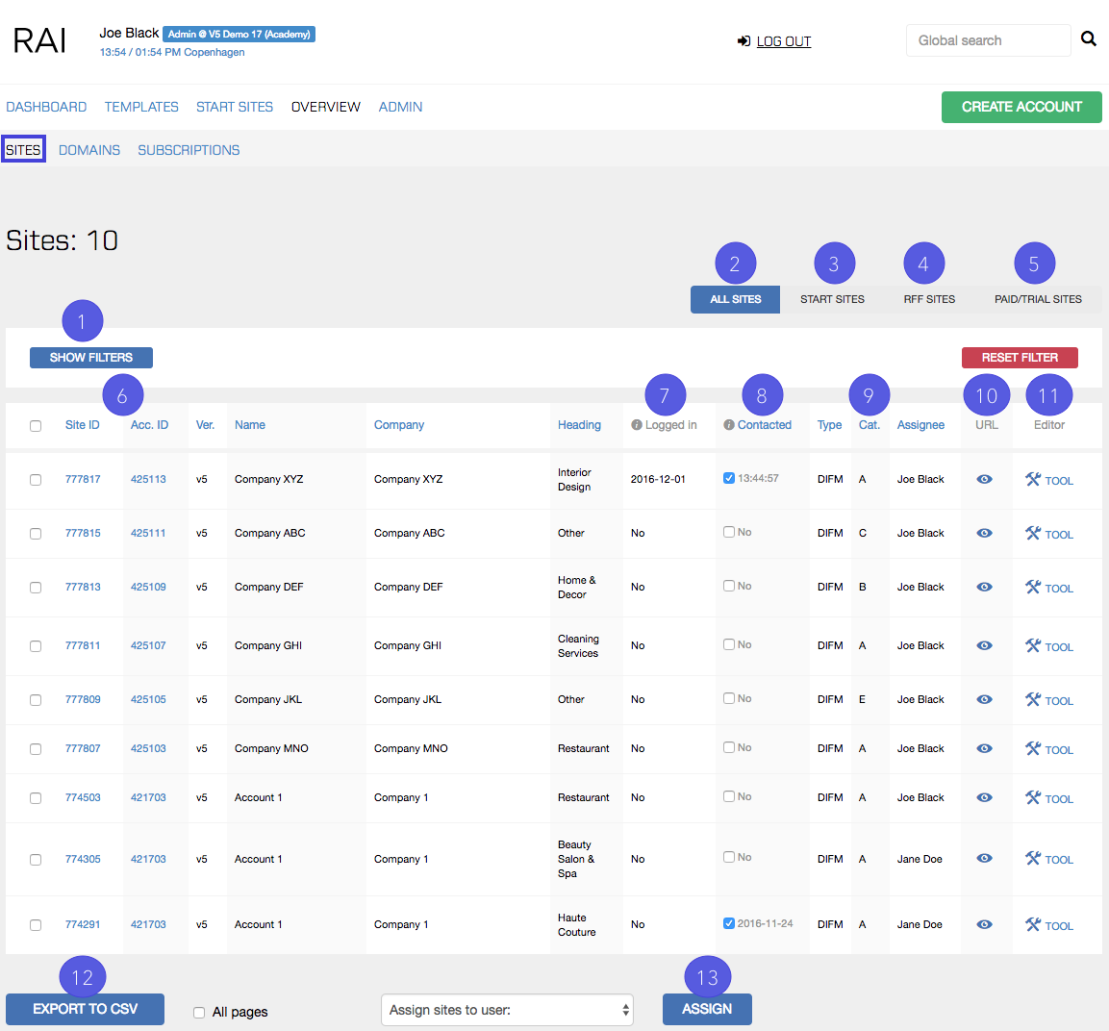Open the Assign sites to user dropdown
Screen dimensions: 1109x1031
coord(507,1009)
